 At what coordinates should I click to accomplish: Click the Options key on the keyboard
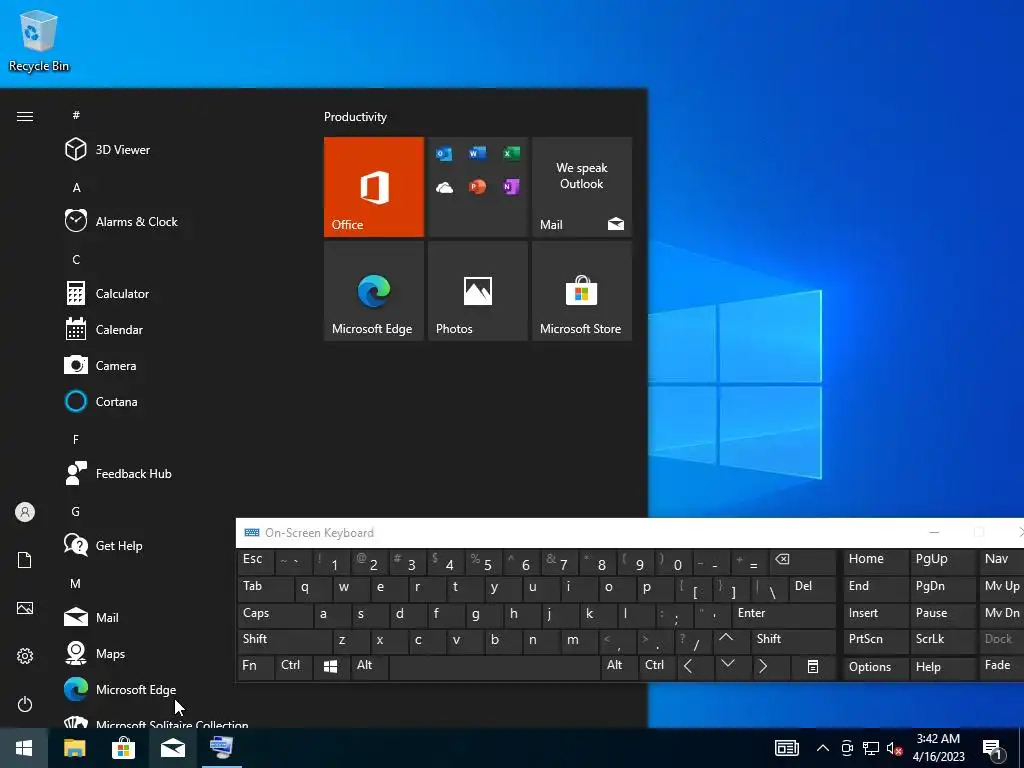pos(875,667)
